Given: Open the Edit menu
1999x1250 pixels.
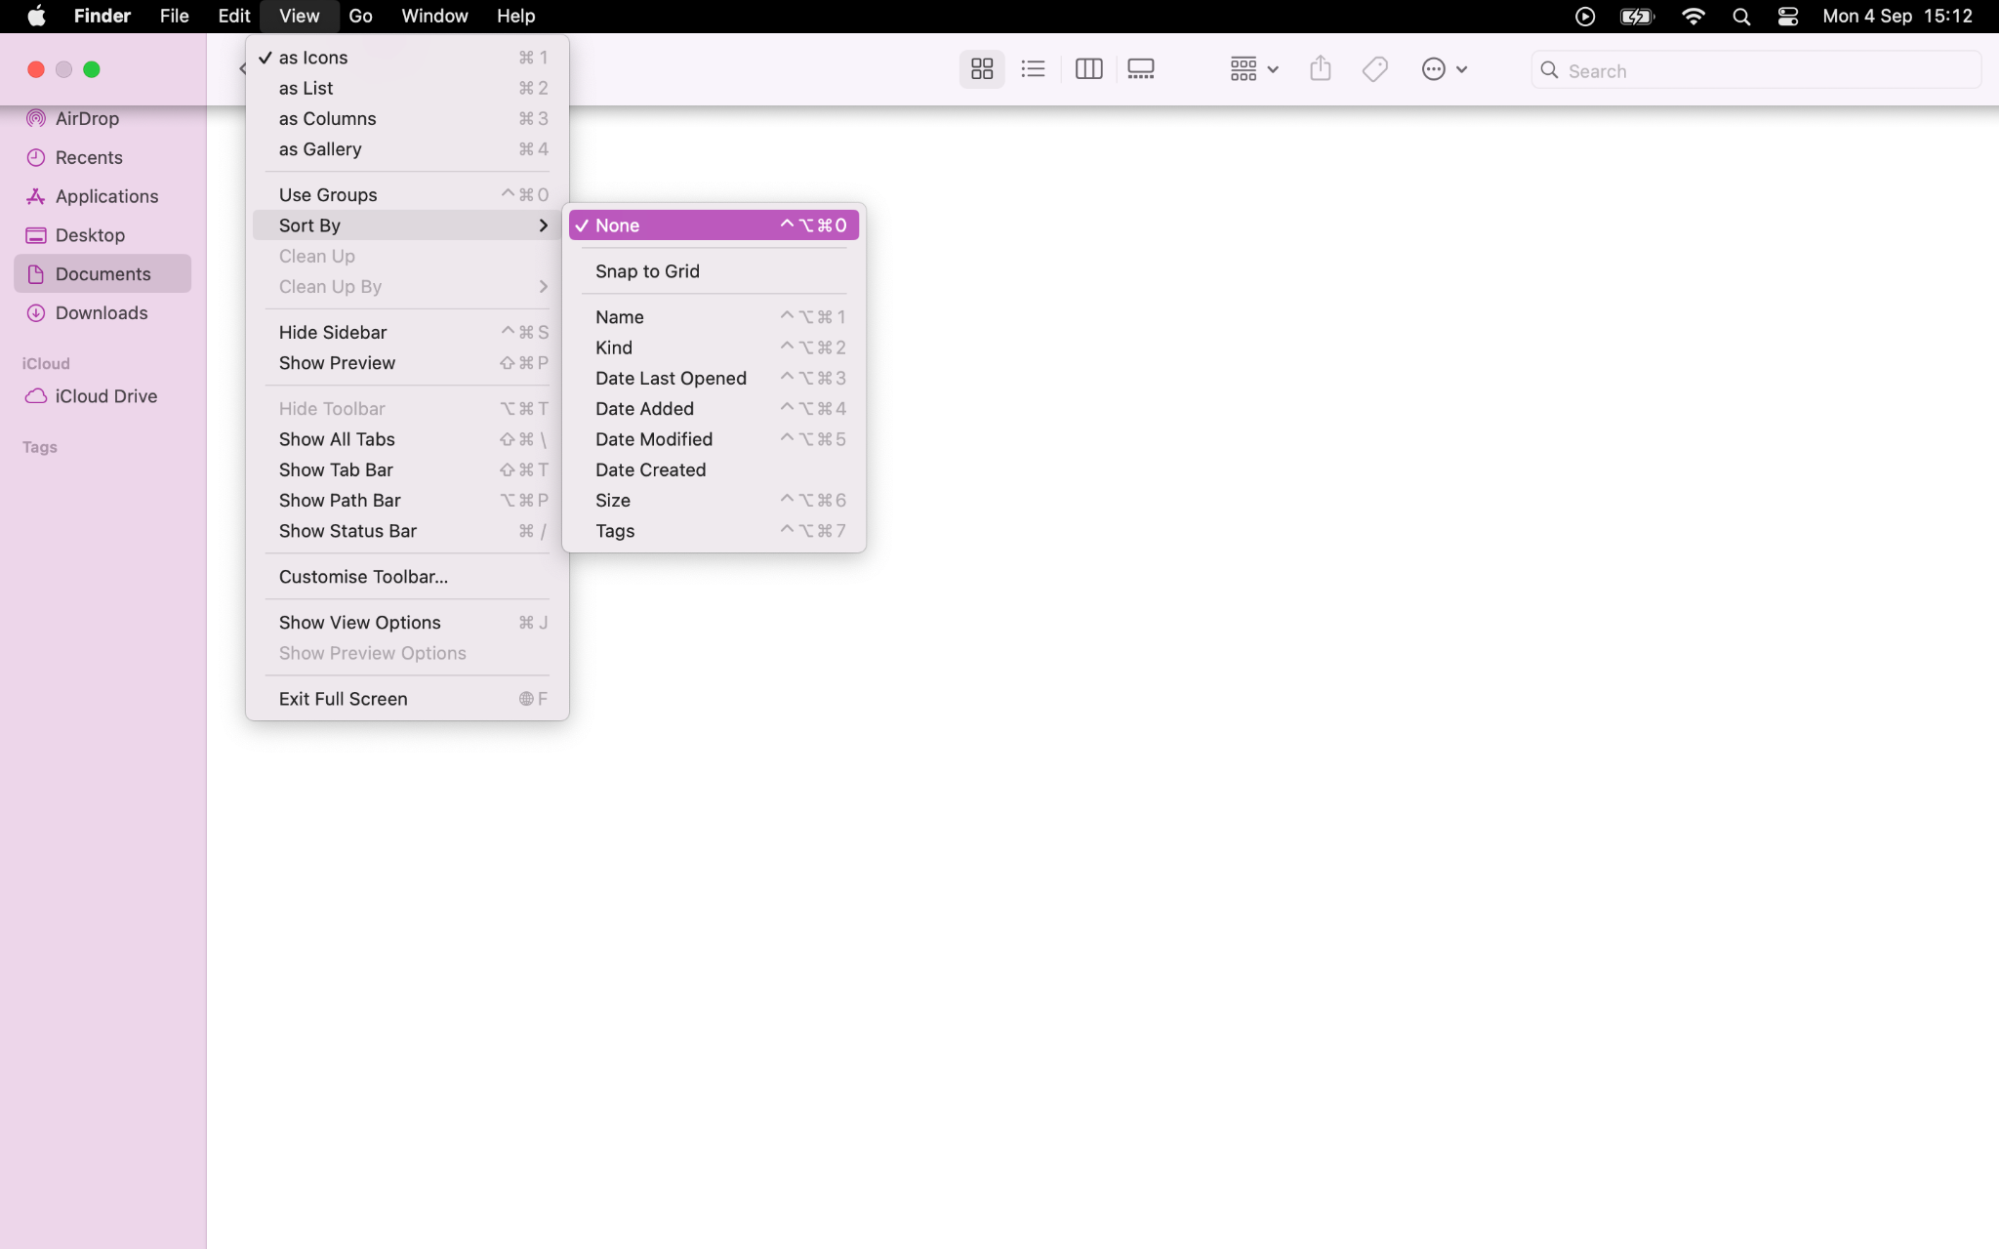Looking at the screenshot, I should 234,16.
